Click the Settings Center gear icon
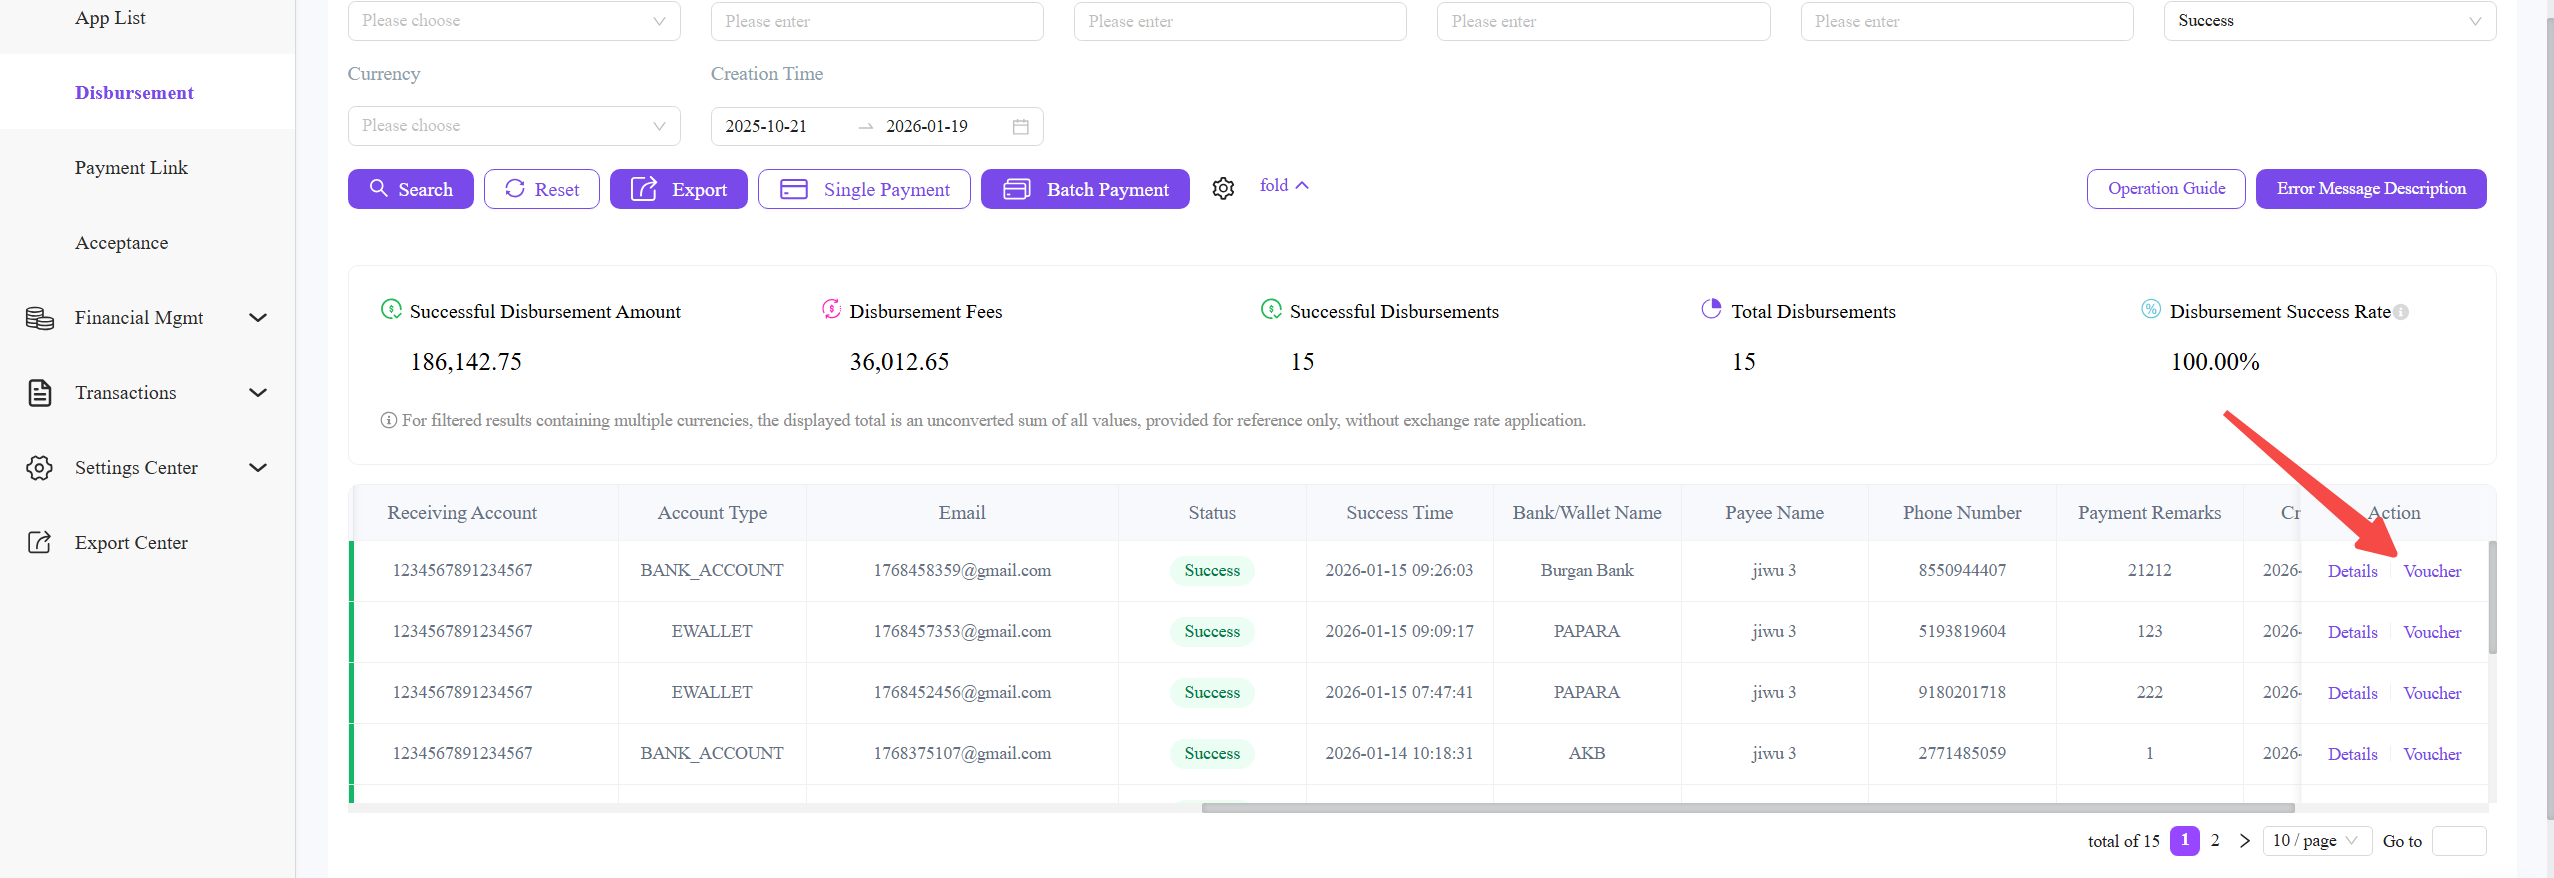The height and width of the screenshot is (878, 2554). tap(39, 468)
